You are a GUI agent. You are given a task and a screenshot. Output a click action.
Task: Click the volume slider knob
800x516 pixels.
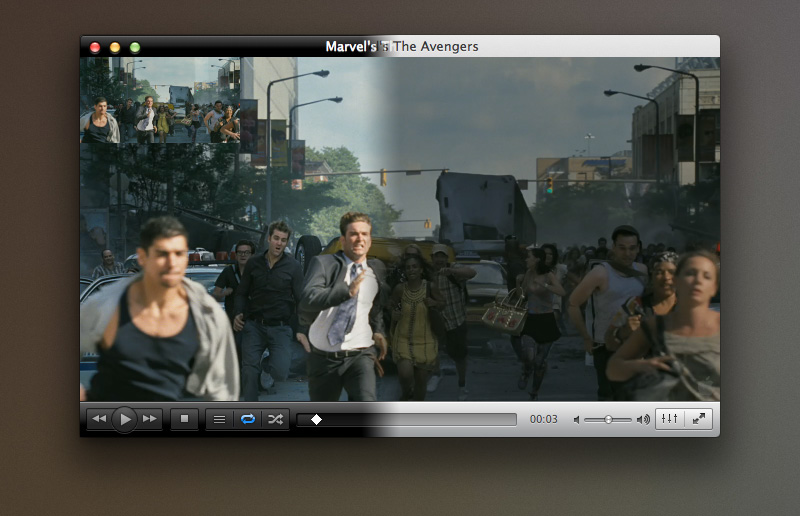pyautogui.click(x=608, y=420)
